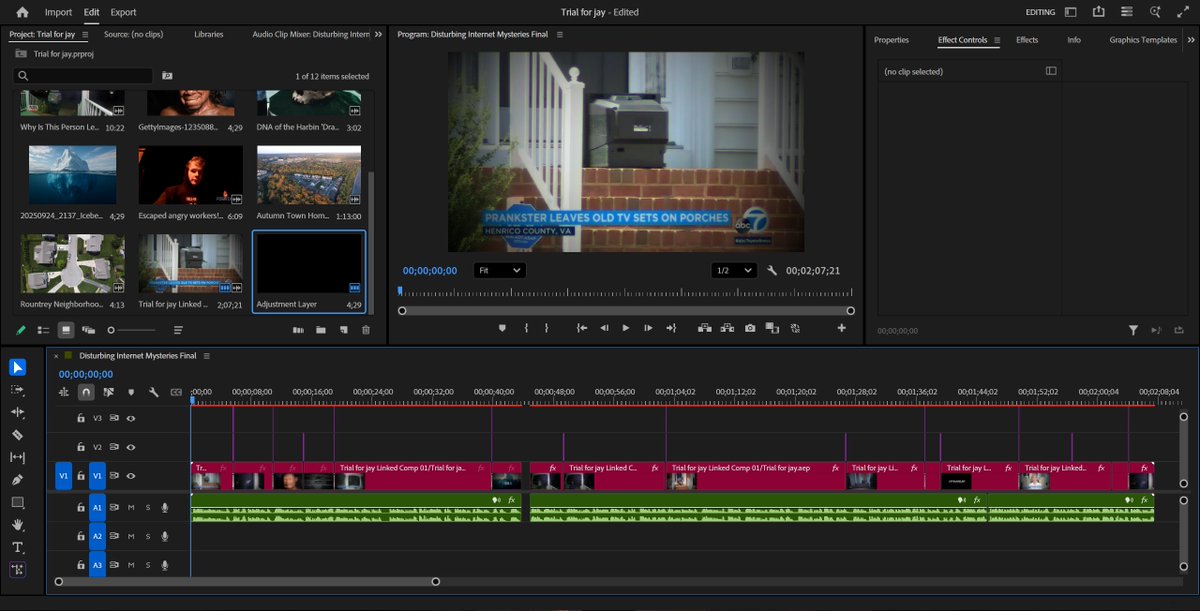Open the Libraries tab
This screenshot has height=611, width=1200.
pyautogui.click(x=208, y=34)
